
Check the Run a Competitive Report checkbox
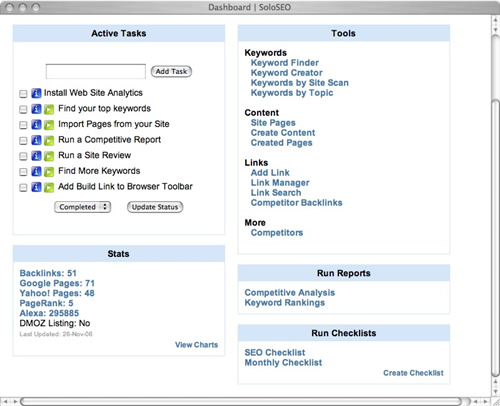23,141
